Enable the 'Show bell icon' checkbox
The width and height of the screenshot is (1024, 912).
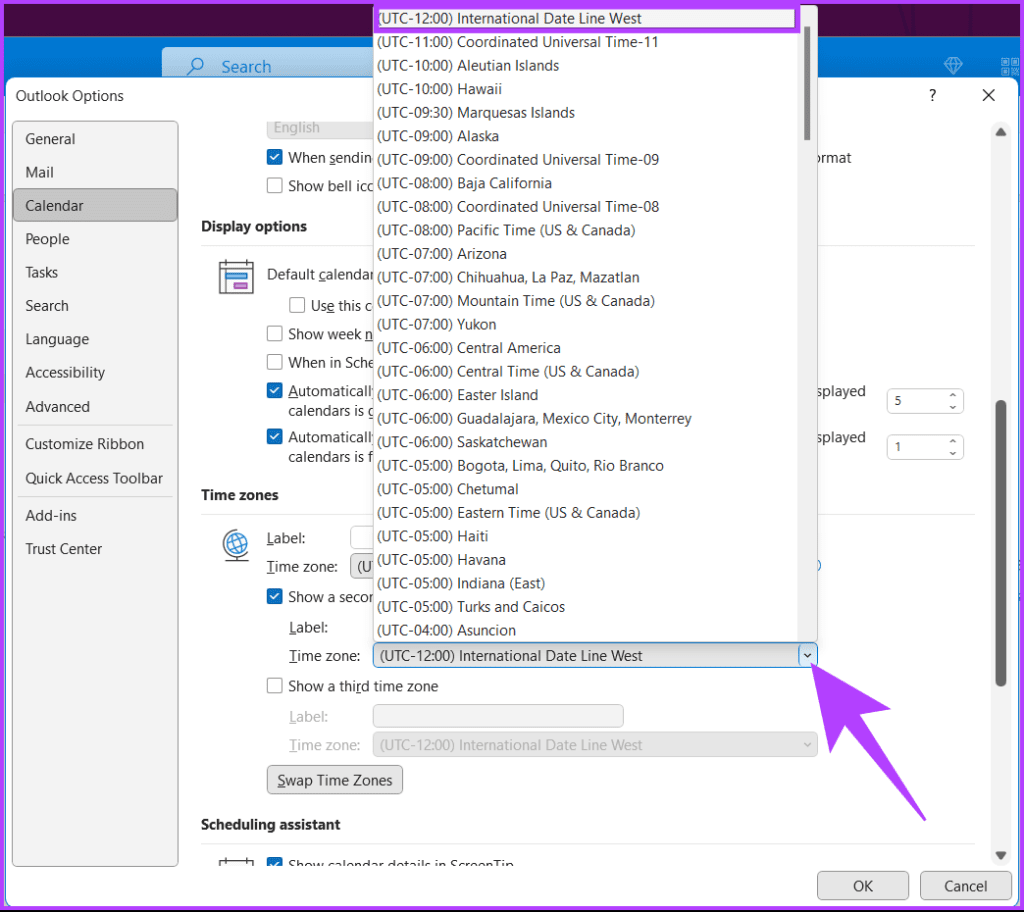275,186
